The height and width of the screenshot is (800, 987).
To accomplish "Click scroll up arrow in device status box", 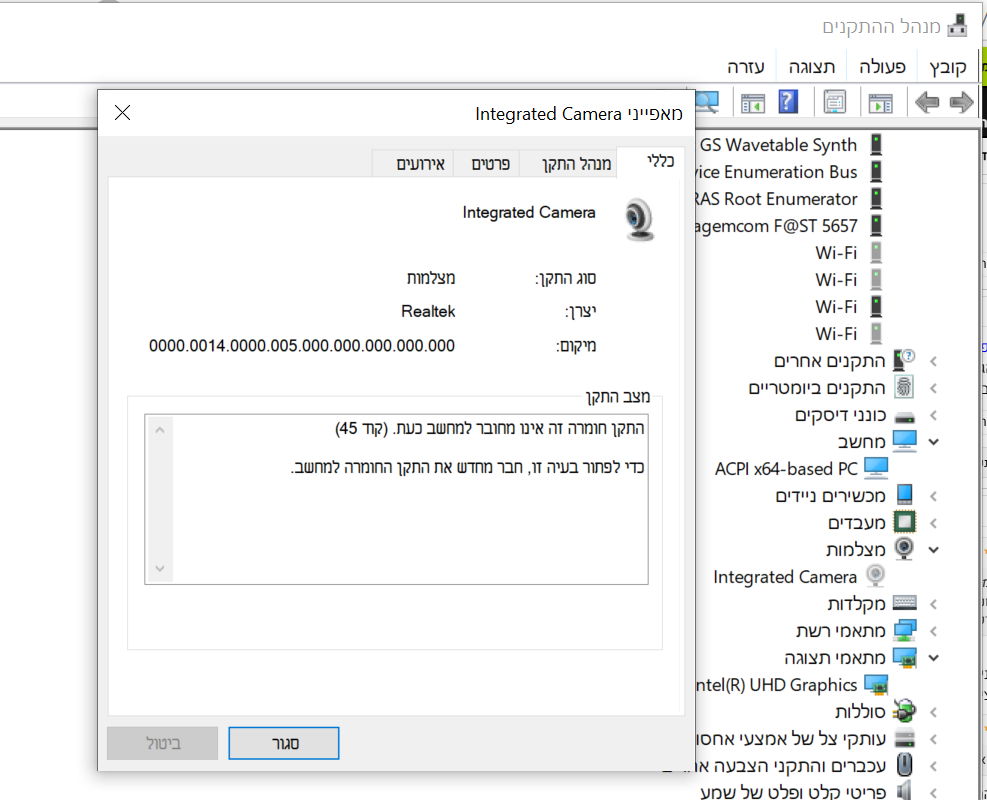I will tap(160, 430).
